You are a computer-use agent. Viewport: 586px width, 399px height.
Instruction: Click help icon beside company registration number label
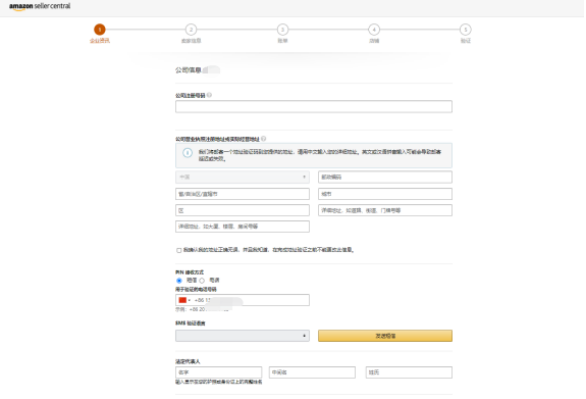(x=209, y=95)
